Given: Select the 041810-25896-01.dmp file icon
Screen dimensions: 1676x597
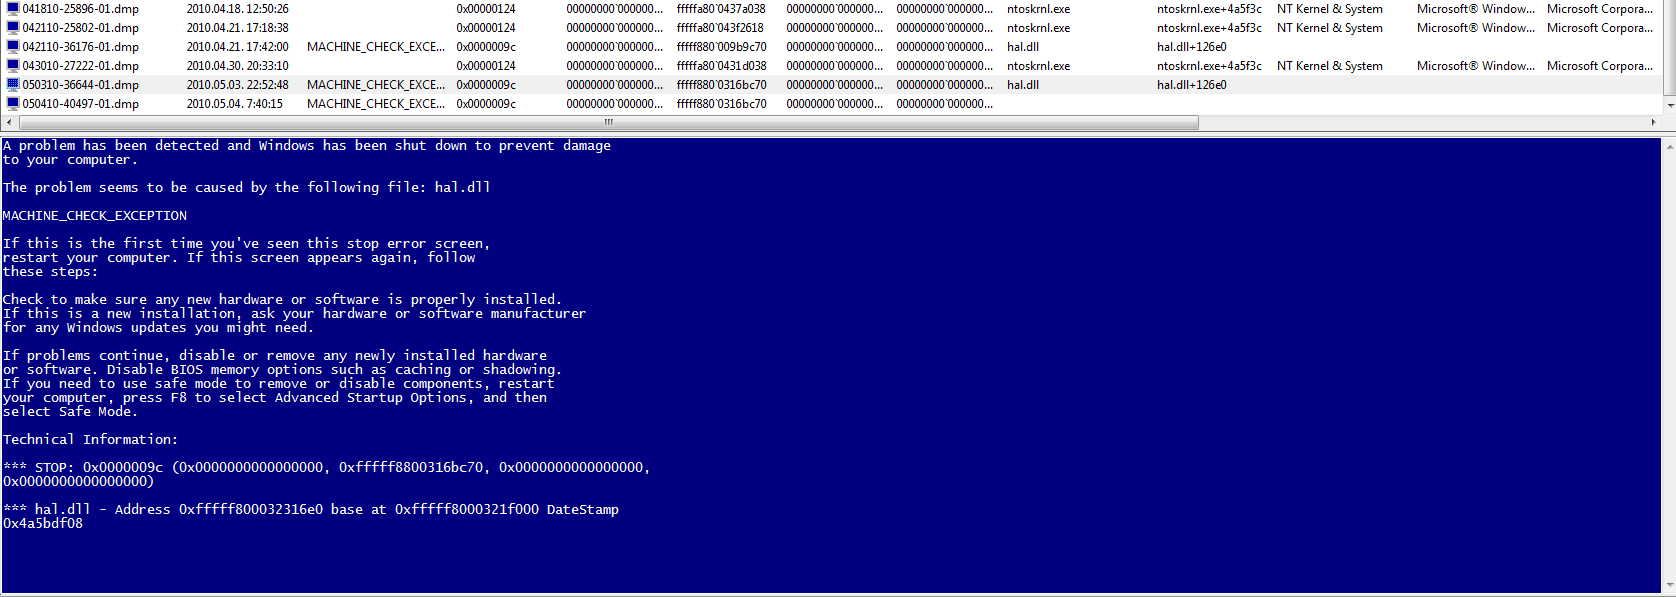Looking at the screenshot, I should pyautogui.click(x=13, y=9).
